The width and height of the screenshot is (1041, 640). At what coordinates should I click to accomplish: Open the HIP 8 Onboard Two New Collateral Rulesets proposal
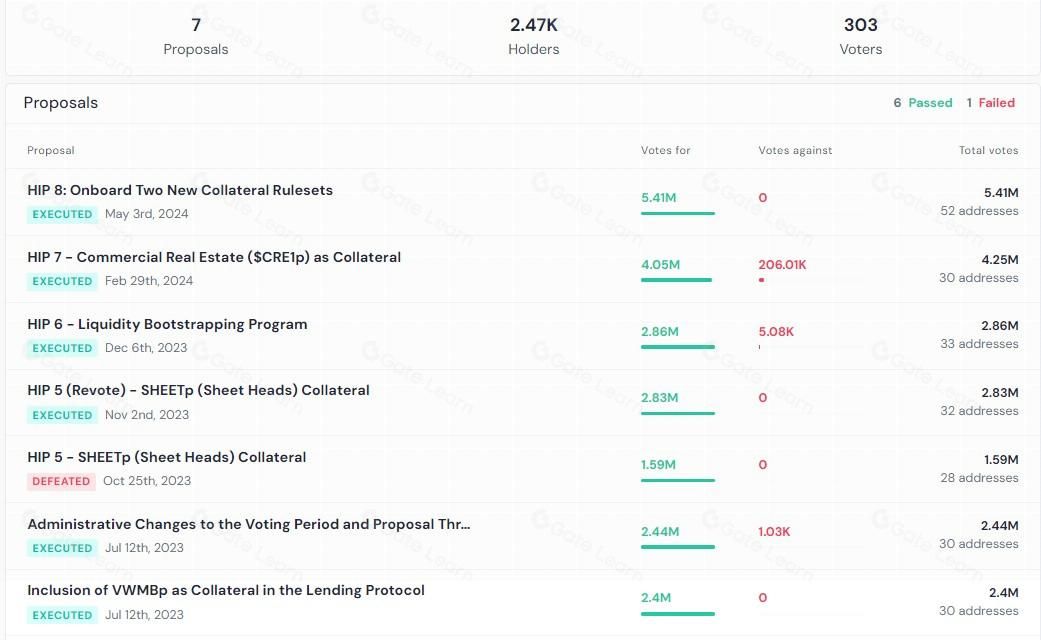click(x=180, y=190)
